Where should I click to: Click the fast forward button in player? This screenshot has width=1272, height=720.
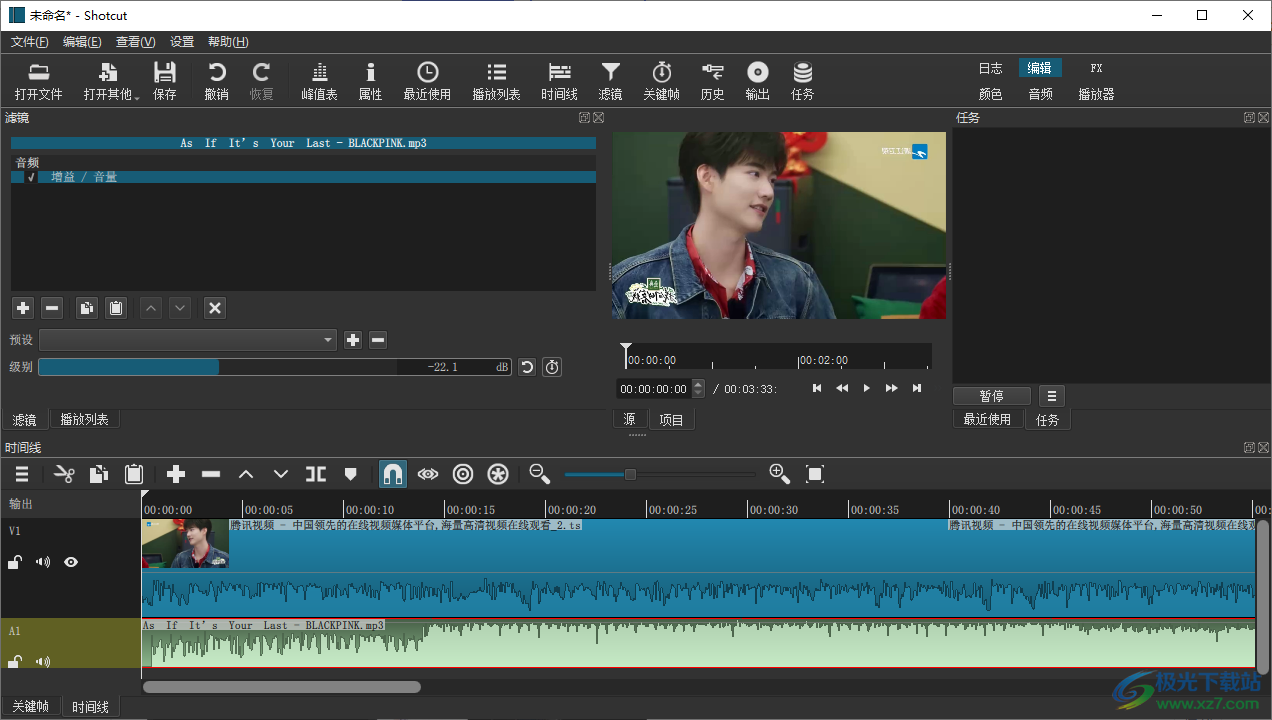pyautogui.click(x=892, y=388)
